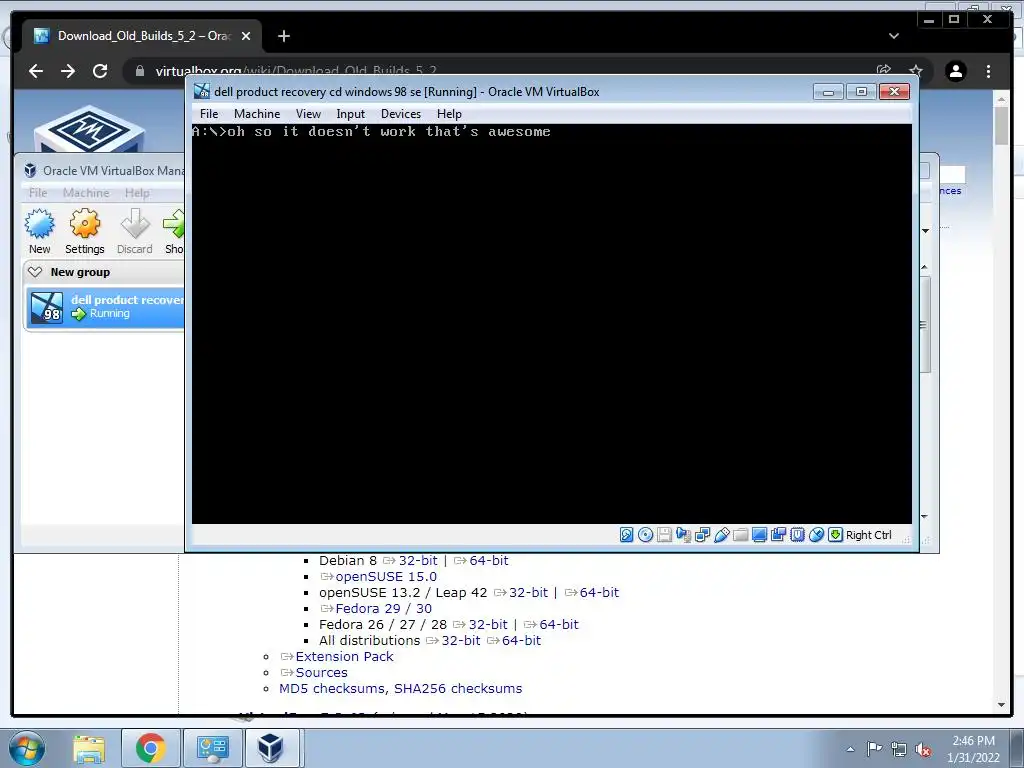Open the File menu in VirtualBox Manager

38,193
